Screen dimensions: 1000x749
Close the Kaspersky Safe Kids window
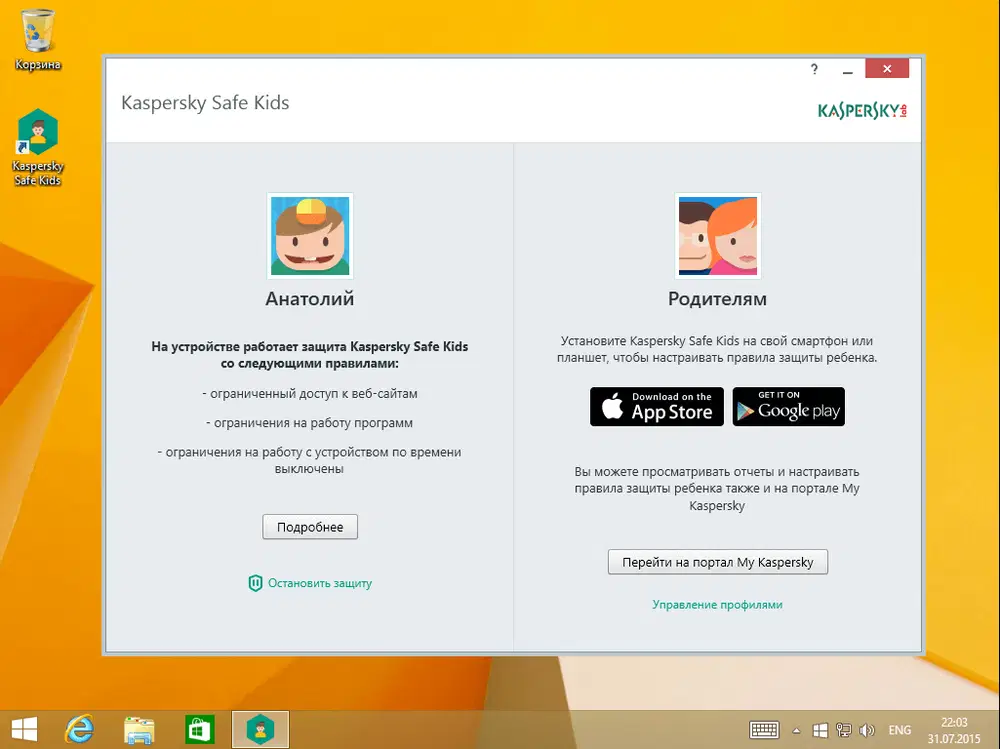point(886,68)
